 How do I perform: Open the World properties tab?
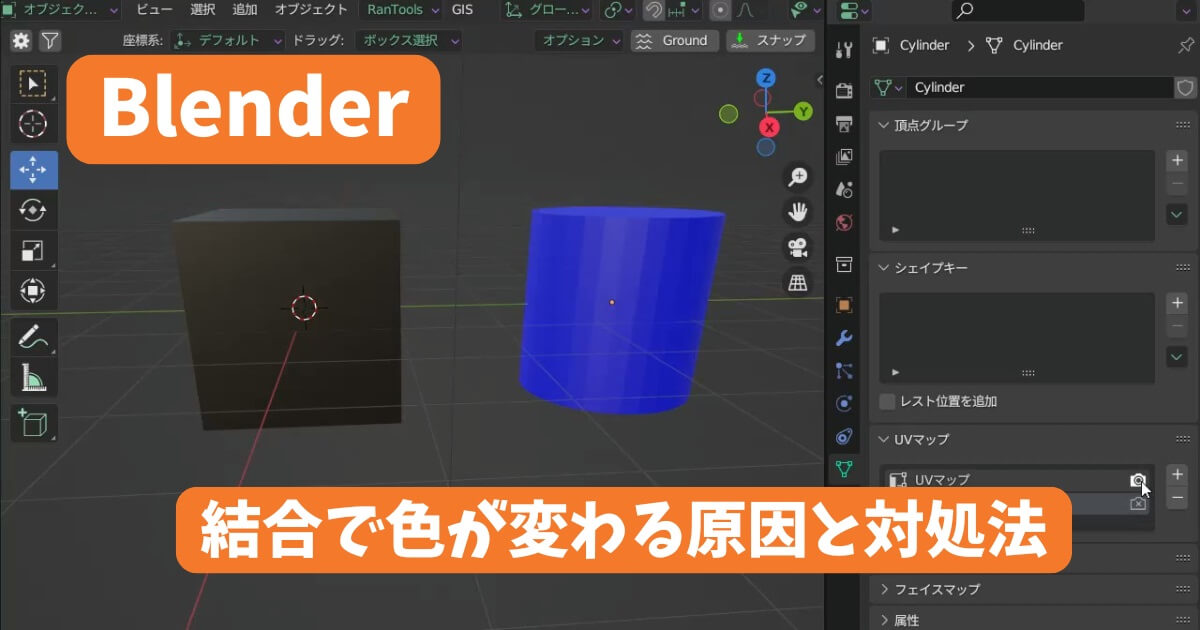[x=844, y=222]
